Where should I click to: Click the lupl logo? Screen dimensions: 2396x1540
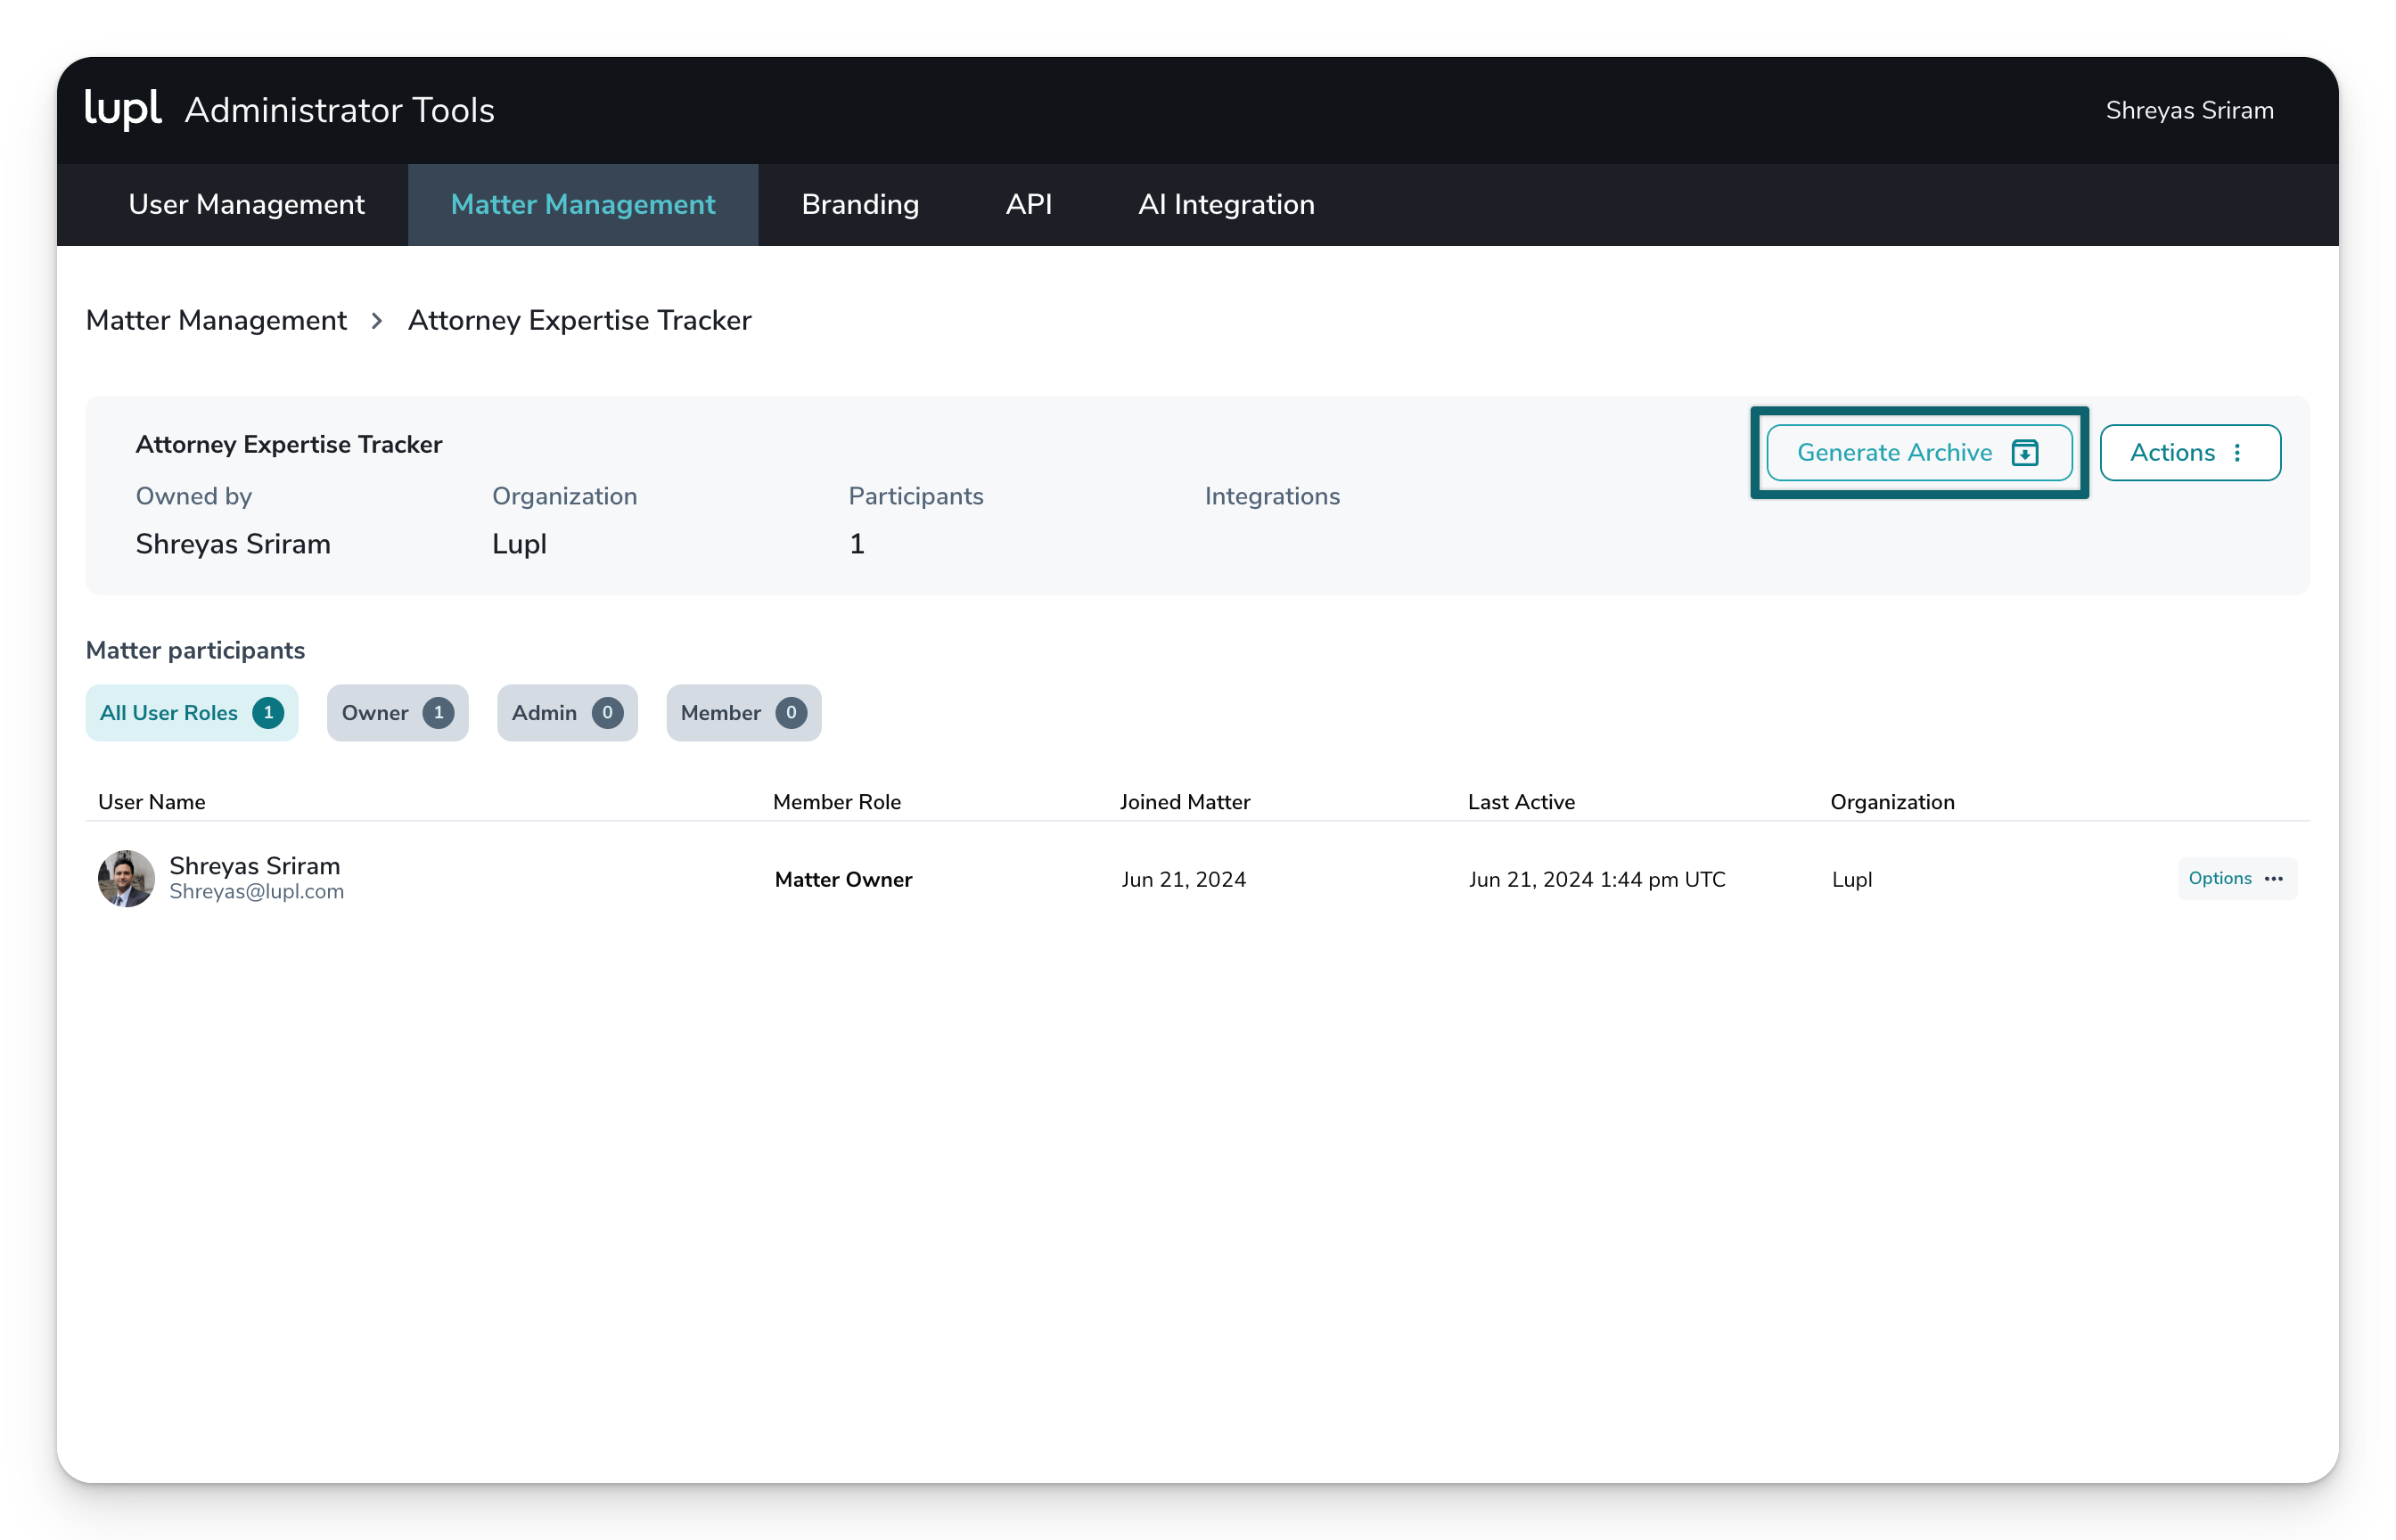122,108
